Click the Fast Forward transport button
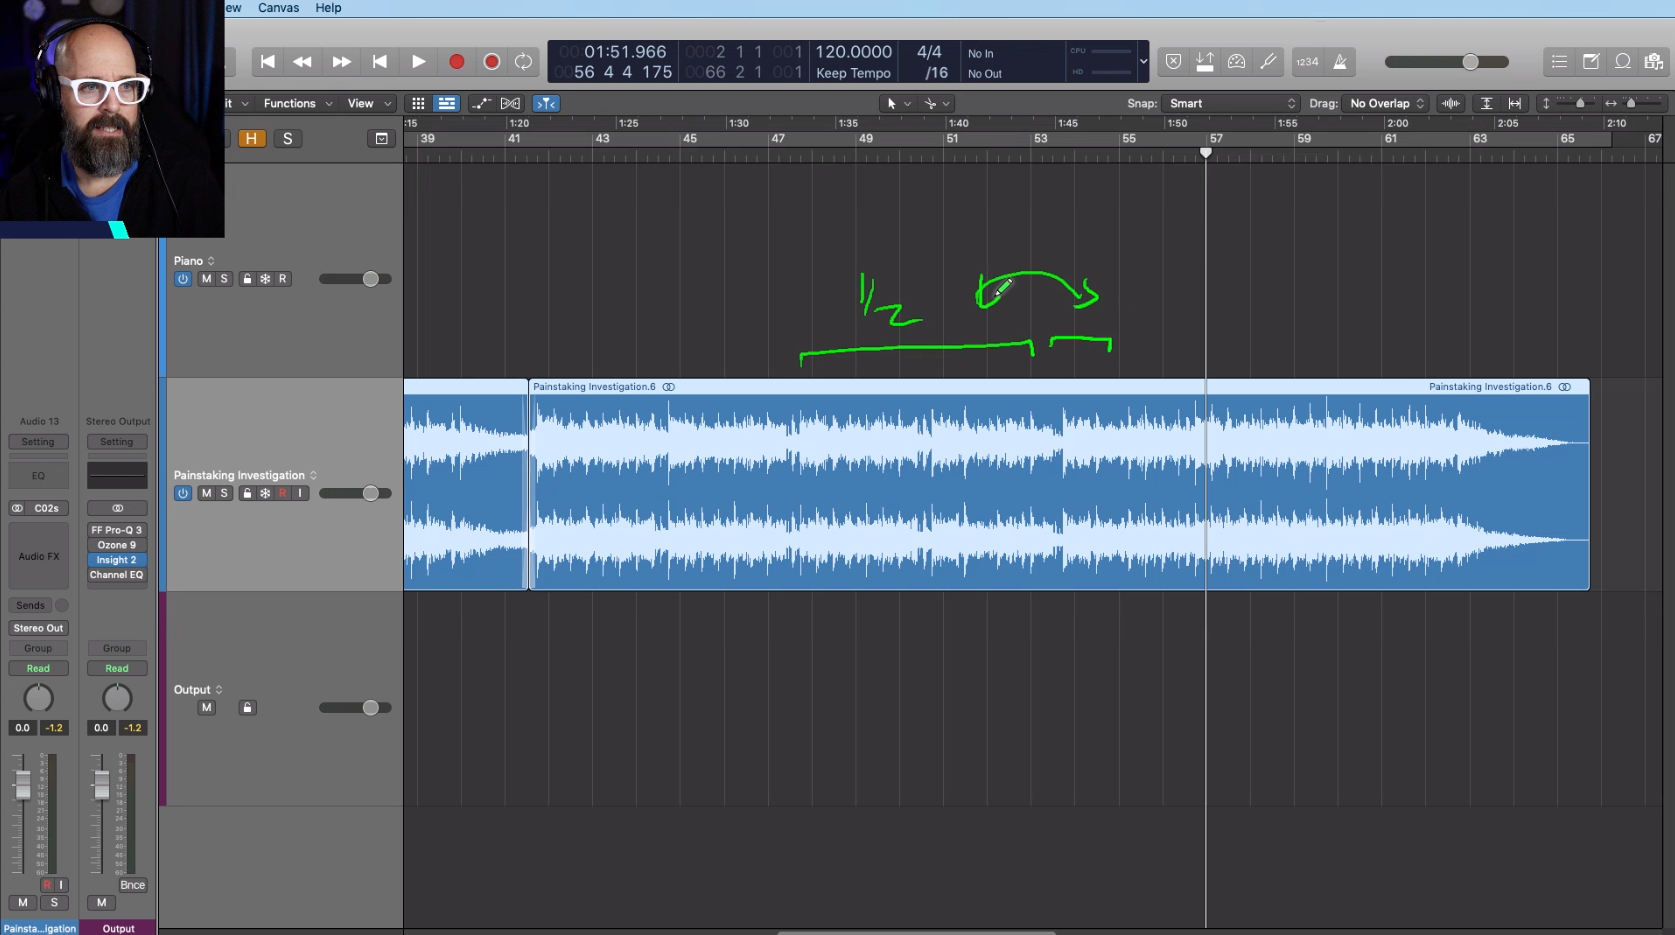Screen dimensions: 1675x935 [341, 62]
